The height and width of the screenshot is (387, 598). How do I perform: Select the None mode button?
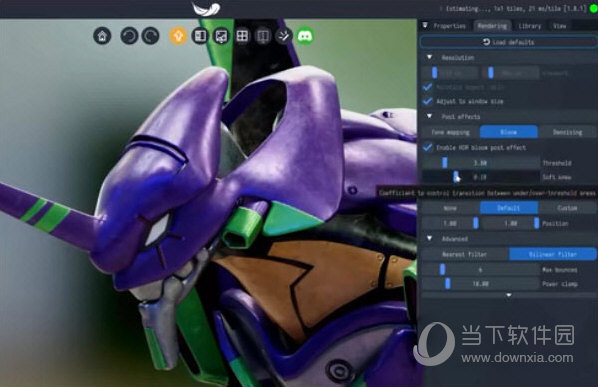click(x=450, y=208)
